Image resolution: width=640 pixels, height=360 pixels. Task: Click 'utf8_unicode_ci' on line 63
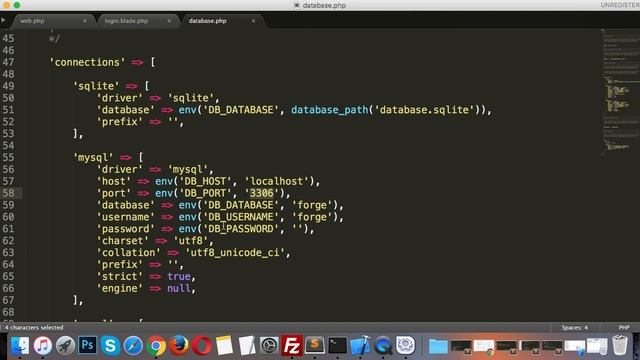[235, 253]
